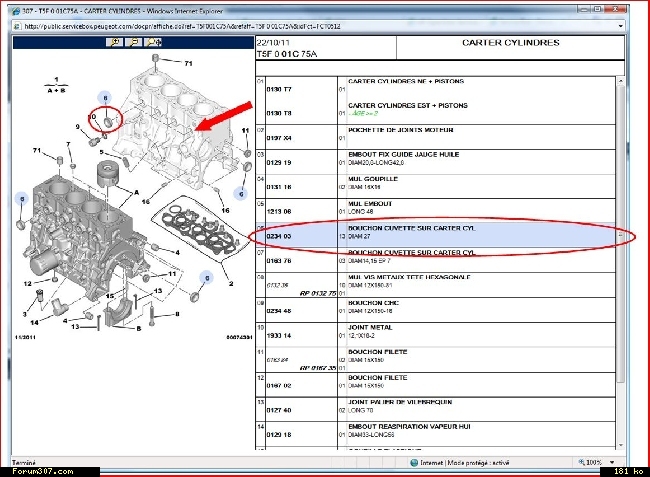This screenshot has width=650, height=477.
Task: Click MUL VIS METAUX TETE HEXAGONALE description
Action: (x=409, y=277)
